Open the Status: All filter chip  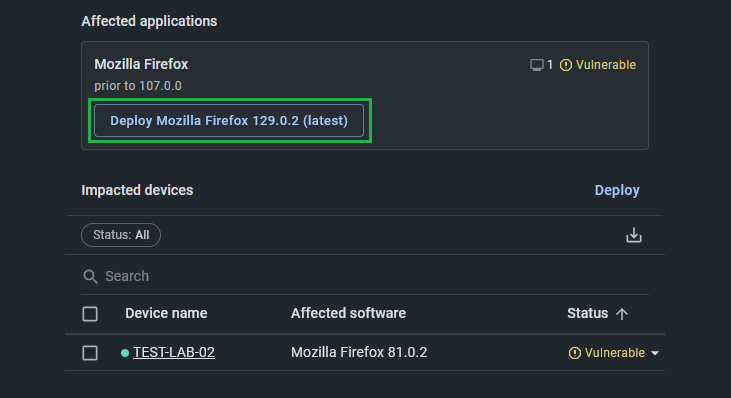121,235
